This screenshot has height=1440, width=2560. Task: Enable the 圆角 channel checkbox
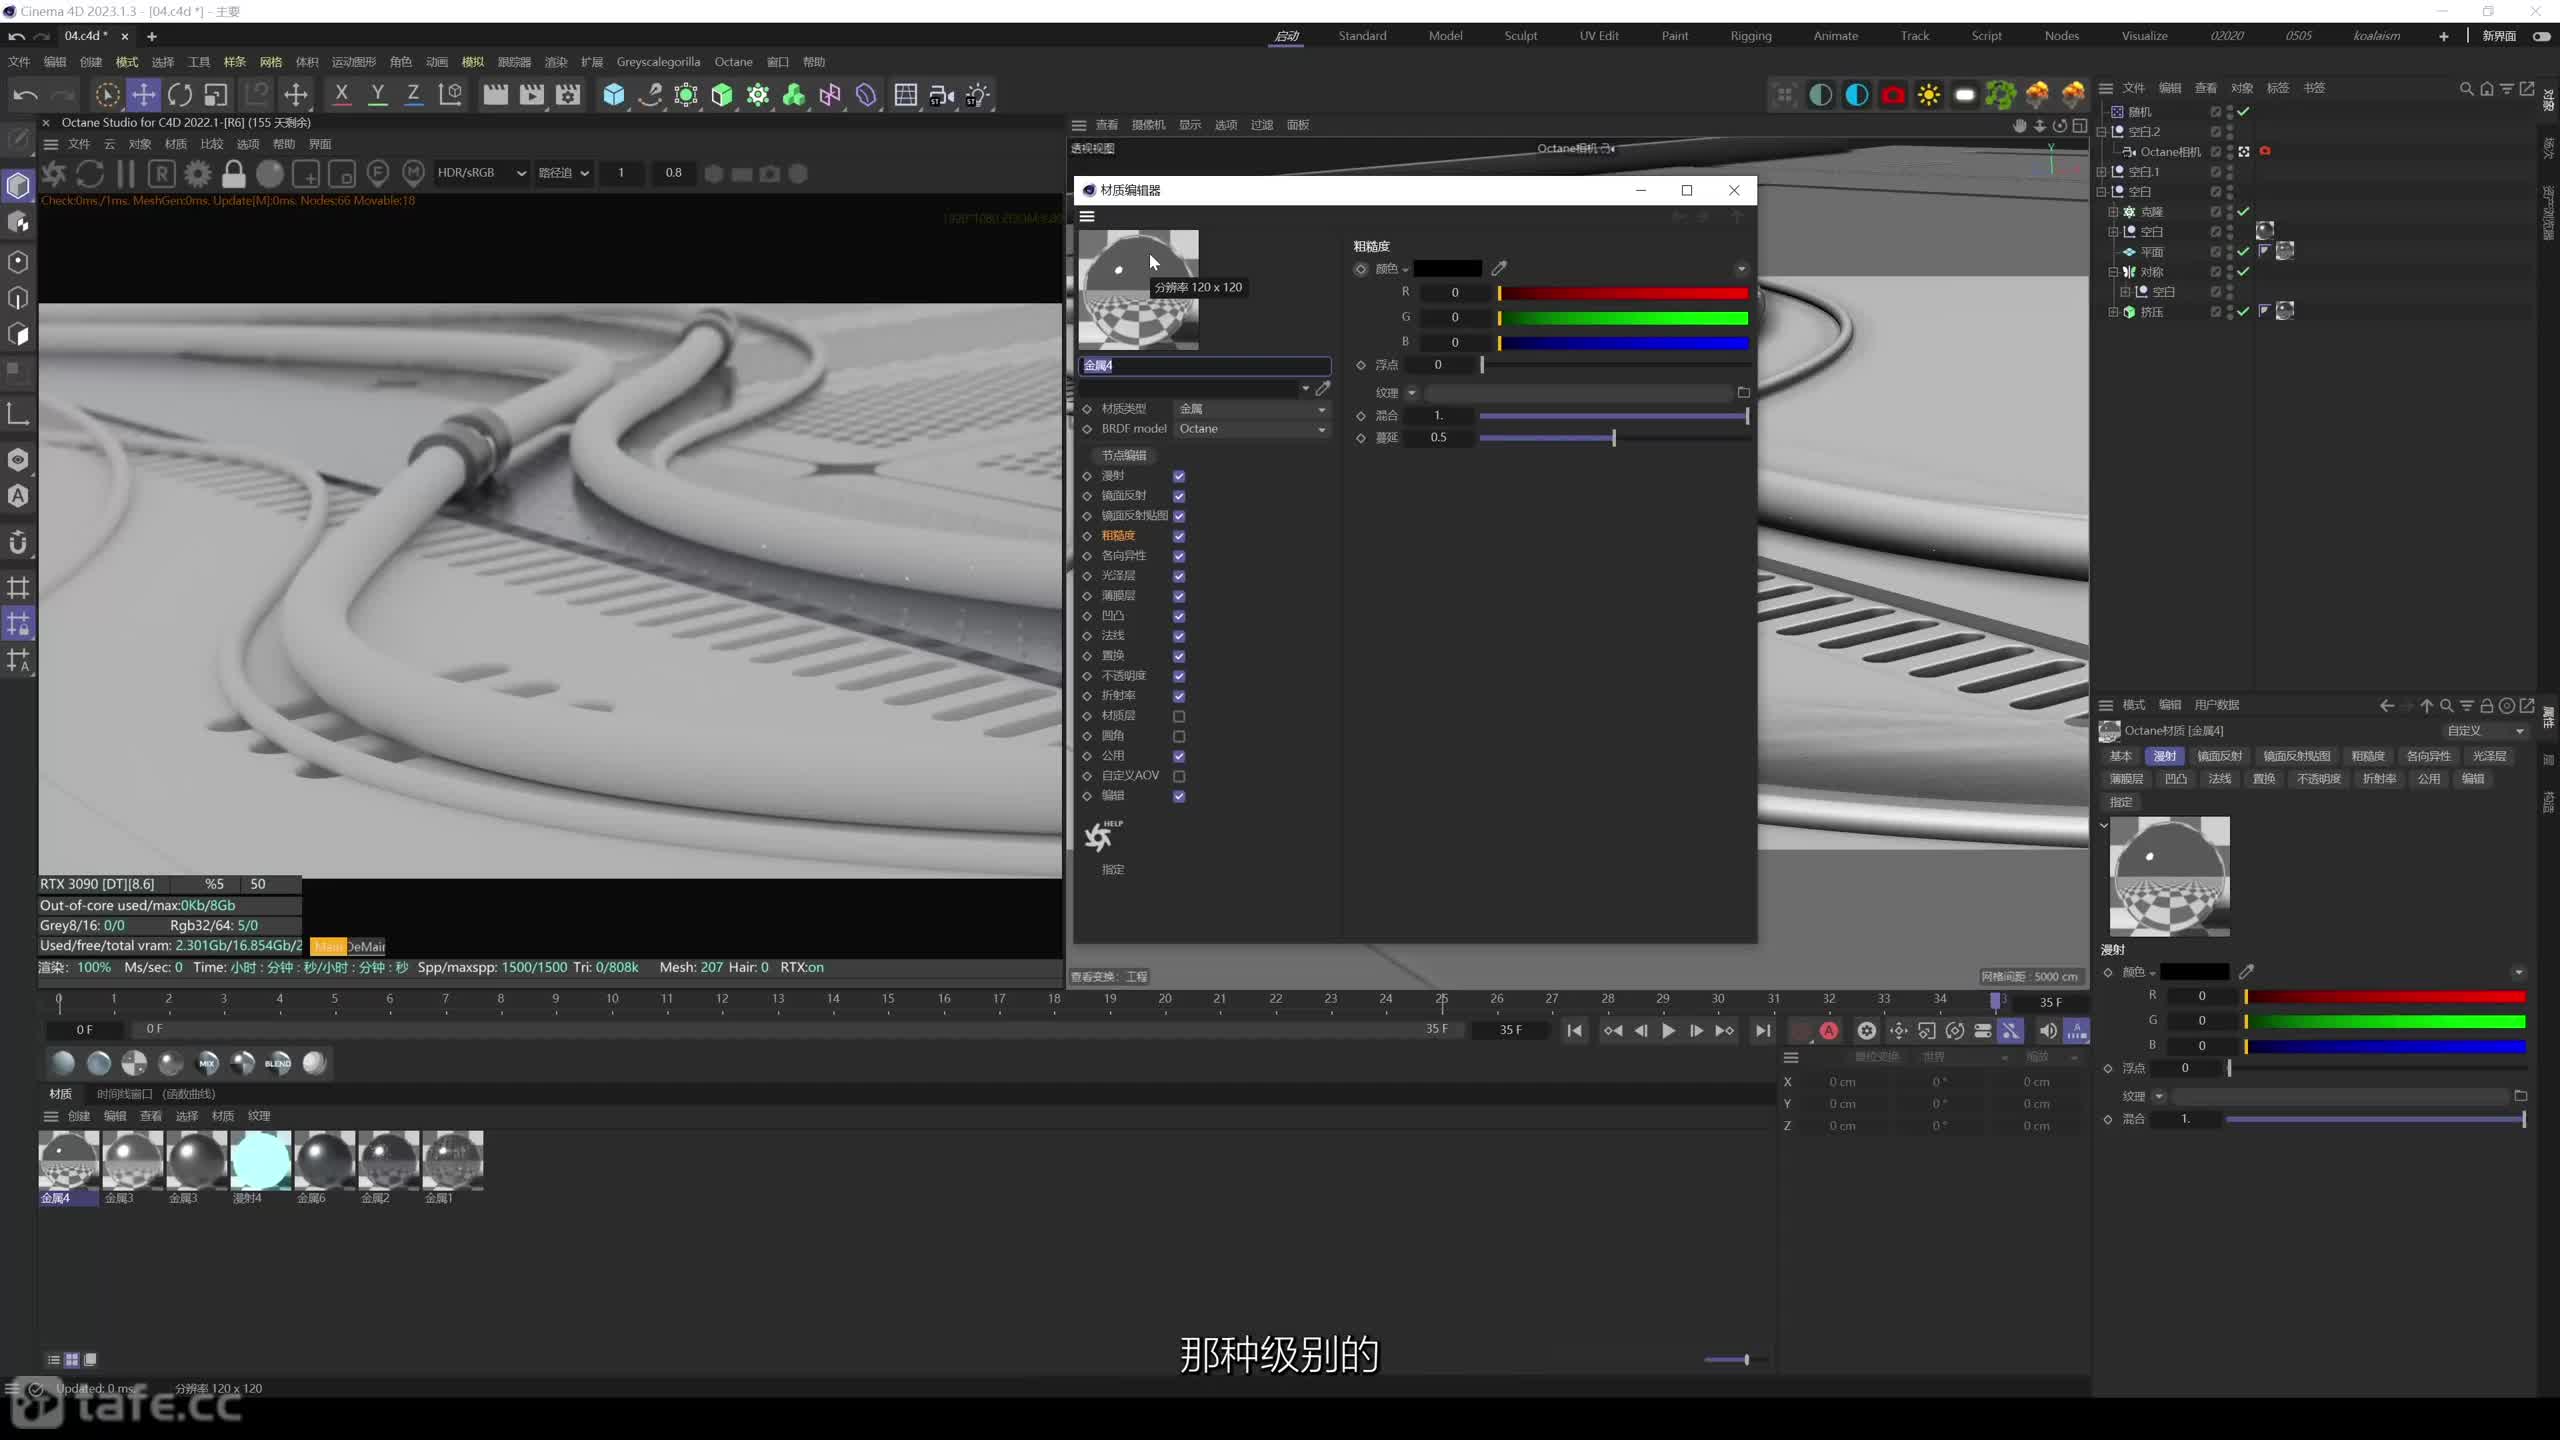tap(1179, 736)
